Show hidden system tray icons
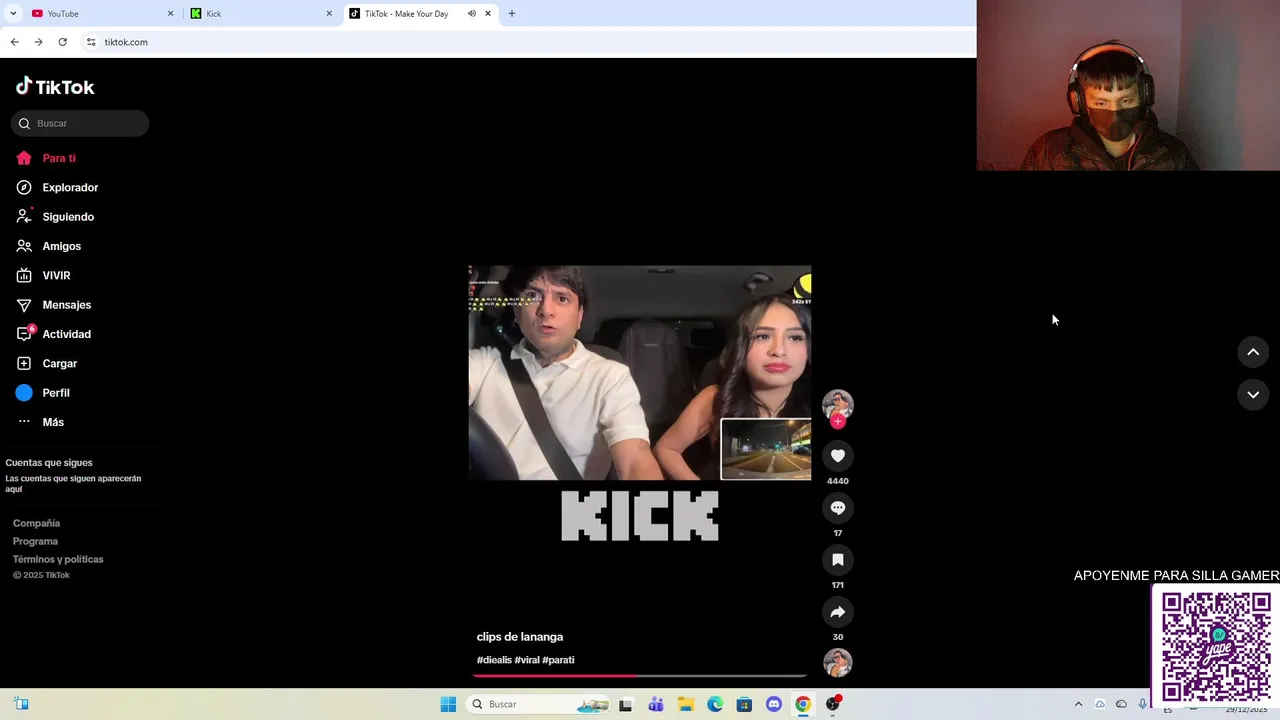Screen dimensions: 1280x720 point(1078,704)
